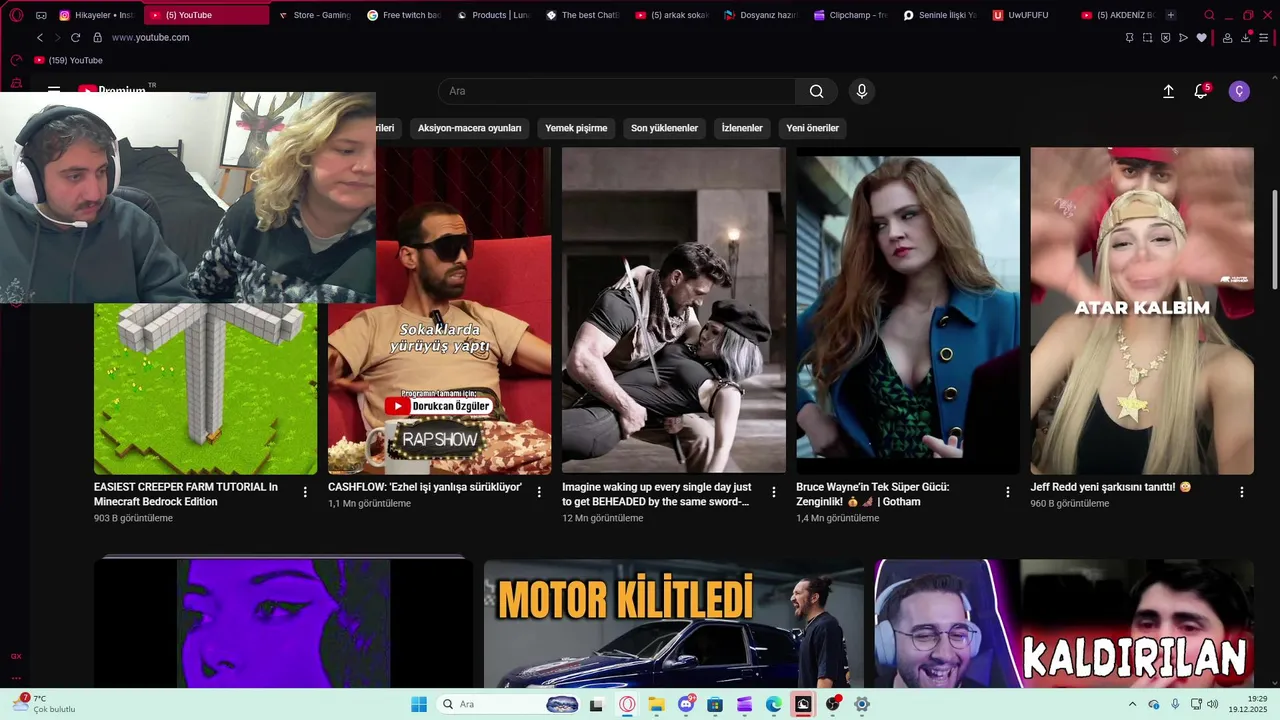This screenshot has width=1280, height=720.
Task: Open options for CASHFLOW Ezhel video
Action: 539,492
